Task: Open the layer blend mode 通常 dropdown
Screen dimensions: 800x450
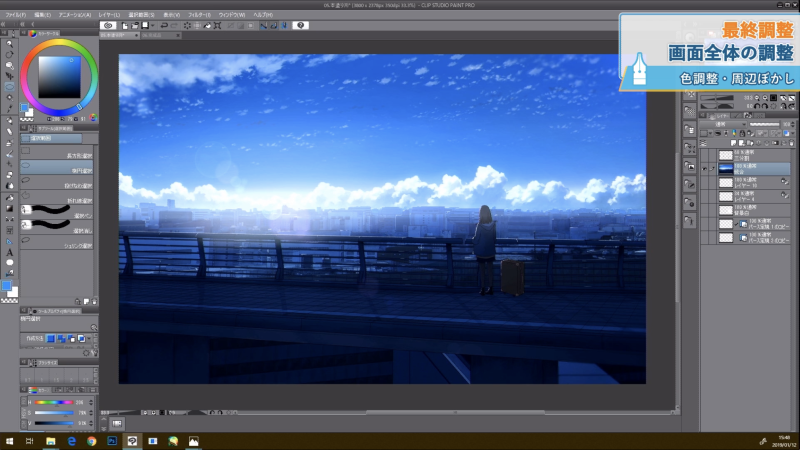Action: [723, 124]
